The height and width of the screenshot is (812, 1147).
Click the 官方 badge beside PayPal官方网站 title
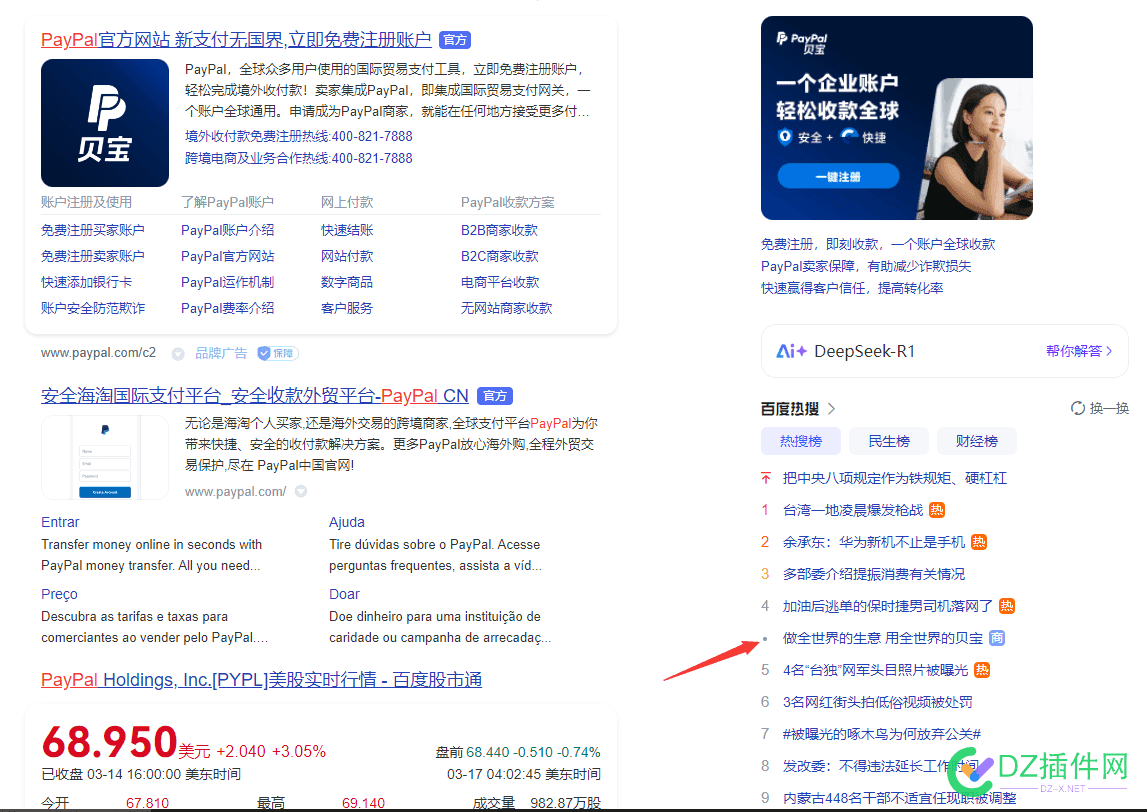pos(455,40)
